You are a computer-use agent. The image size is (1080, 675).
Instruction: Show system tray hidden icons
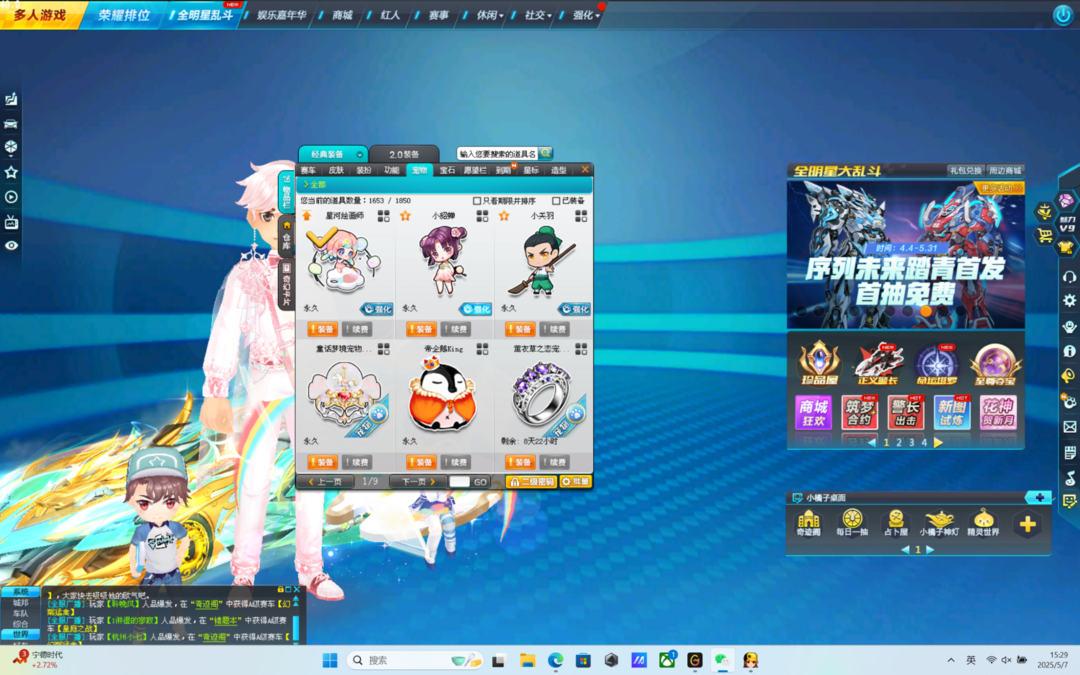pyautogui.click(x=951, y=660)
